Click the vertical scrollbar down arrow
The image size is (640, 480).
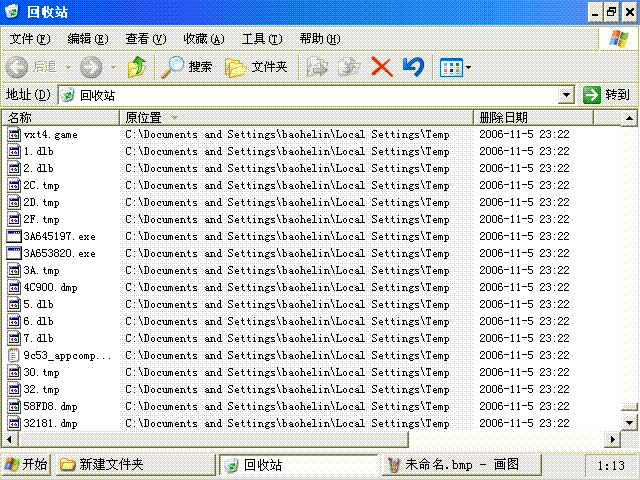pyautogui.click(x=629, y=422)
